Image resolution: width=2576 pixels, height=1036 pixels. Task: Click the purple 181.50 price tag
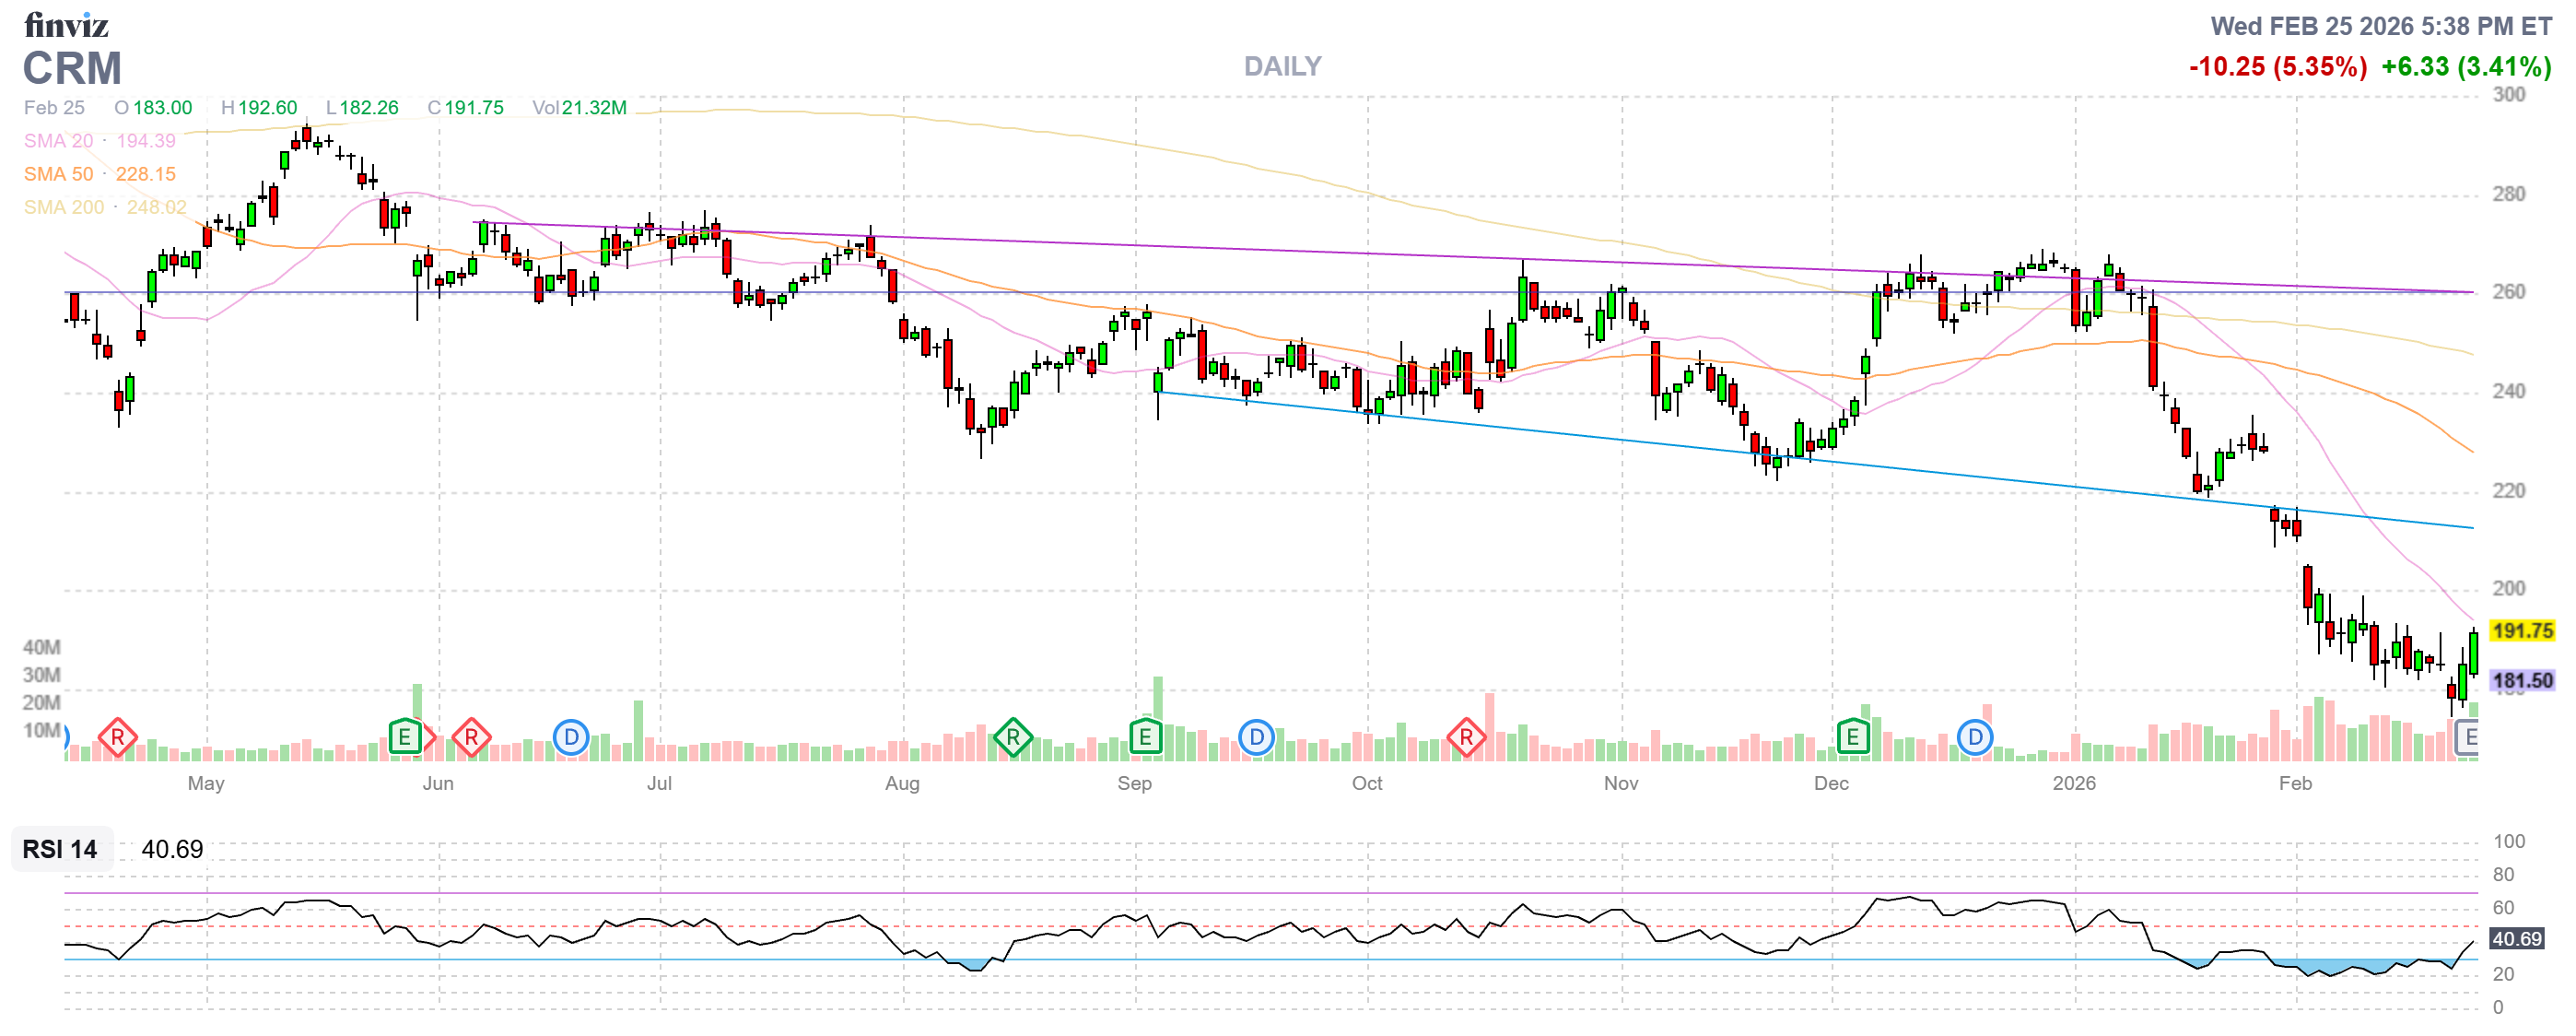point(2521,681)
